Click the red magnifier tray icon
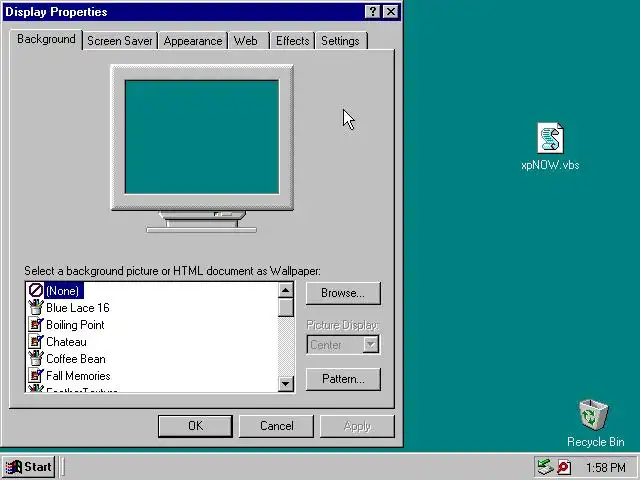 point(564,467)
